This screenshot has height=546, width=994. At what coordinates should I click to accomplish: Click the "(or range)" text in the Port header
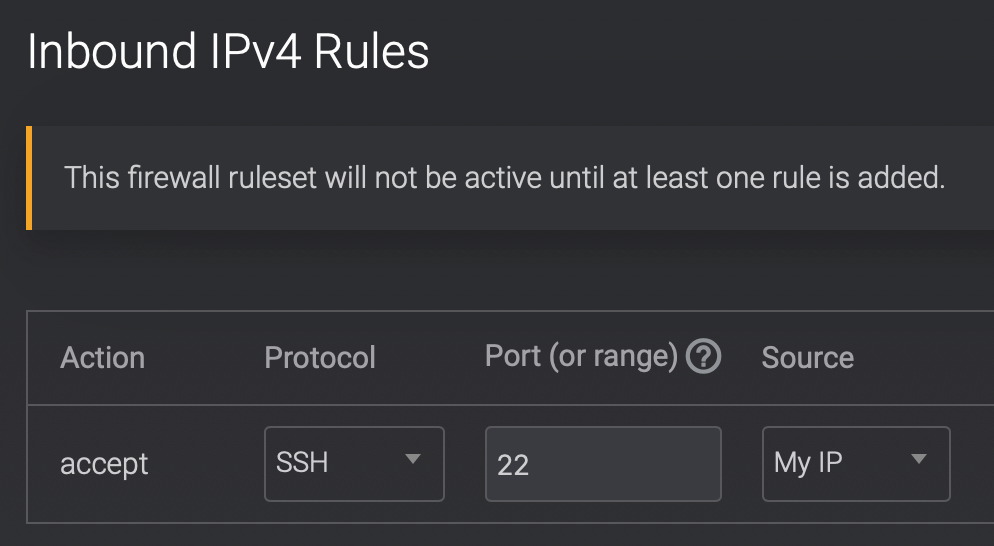point(614,356)
